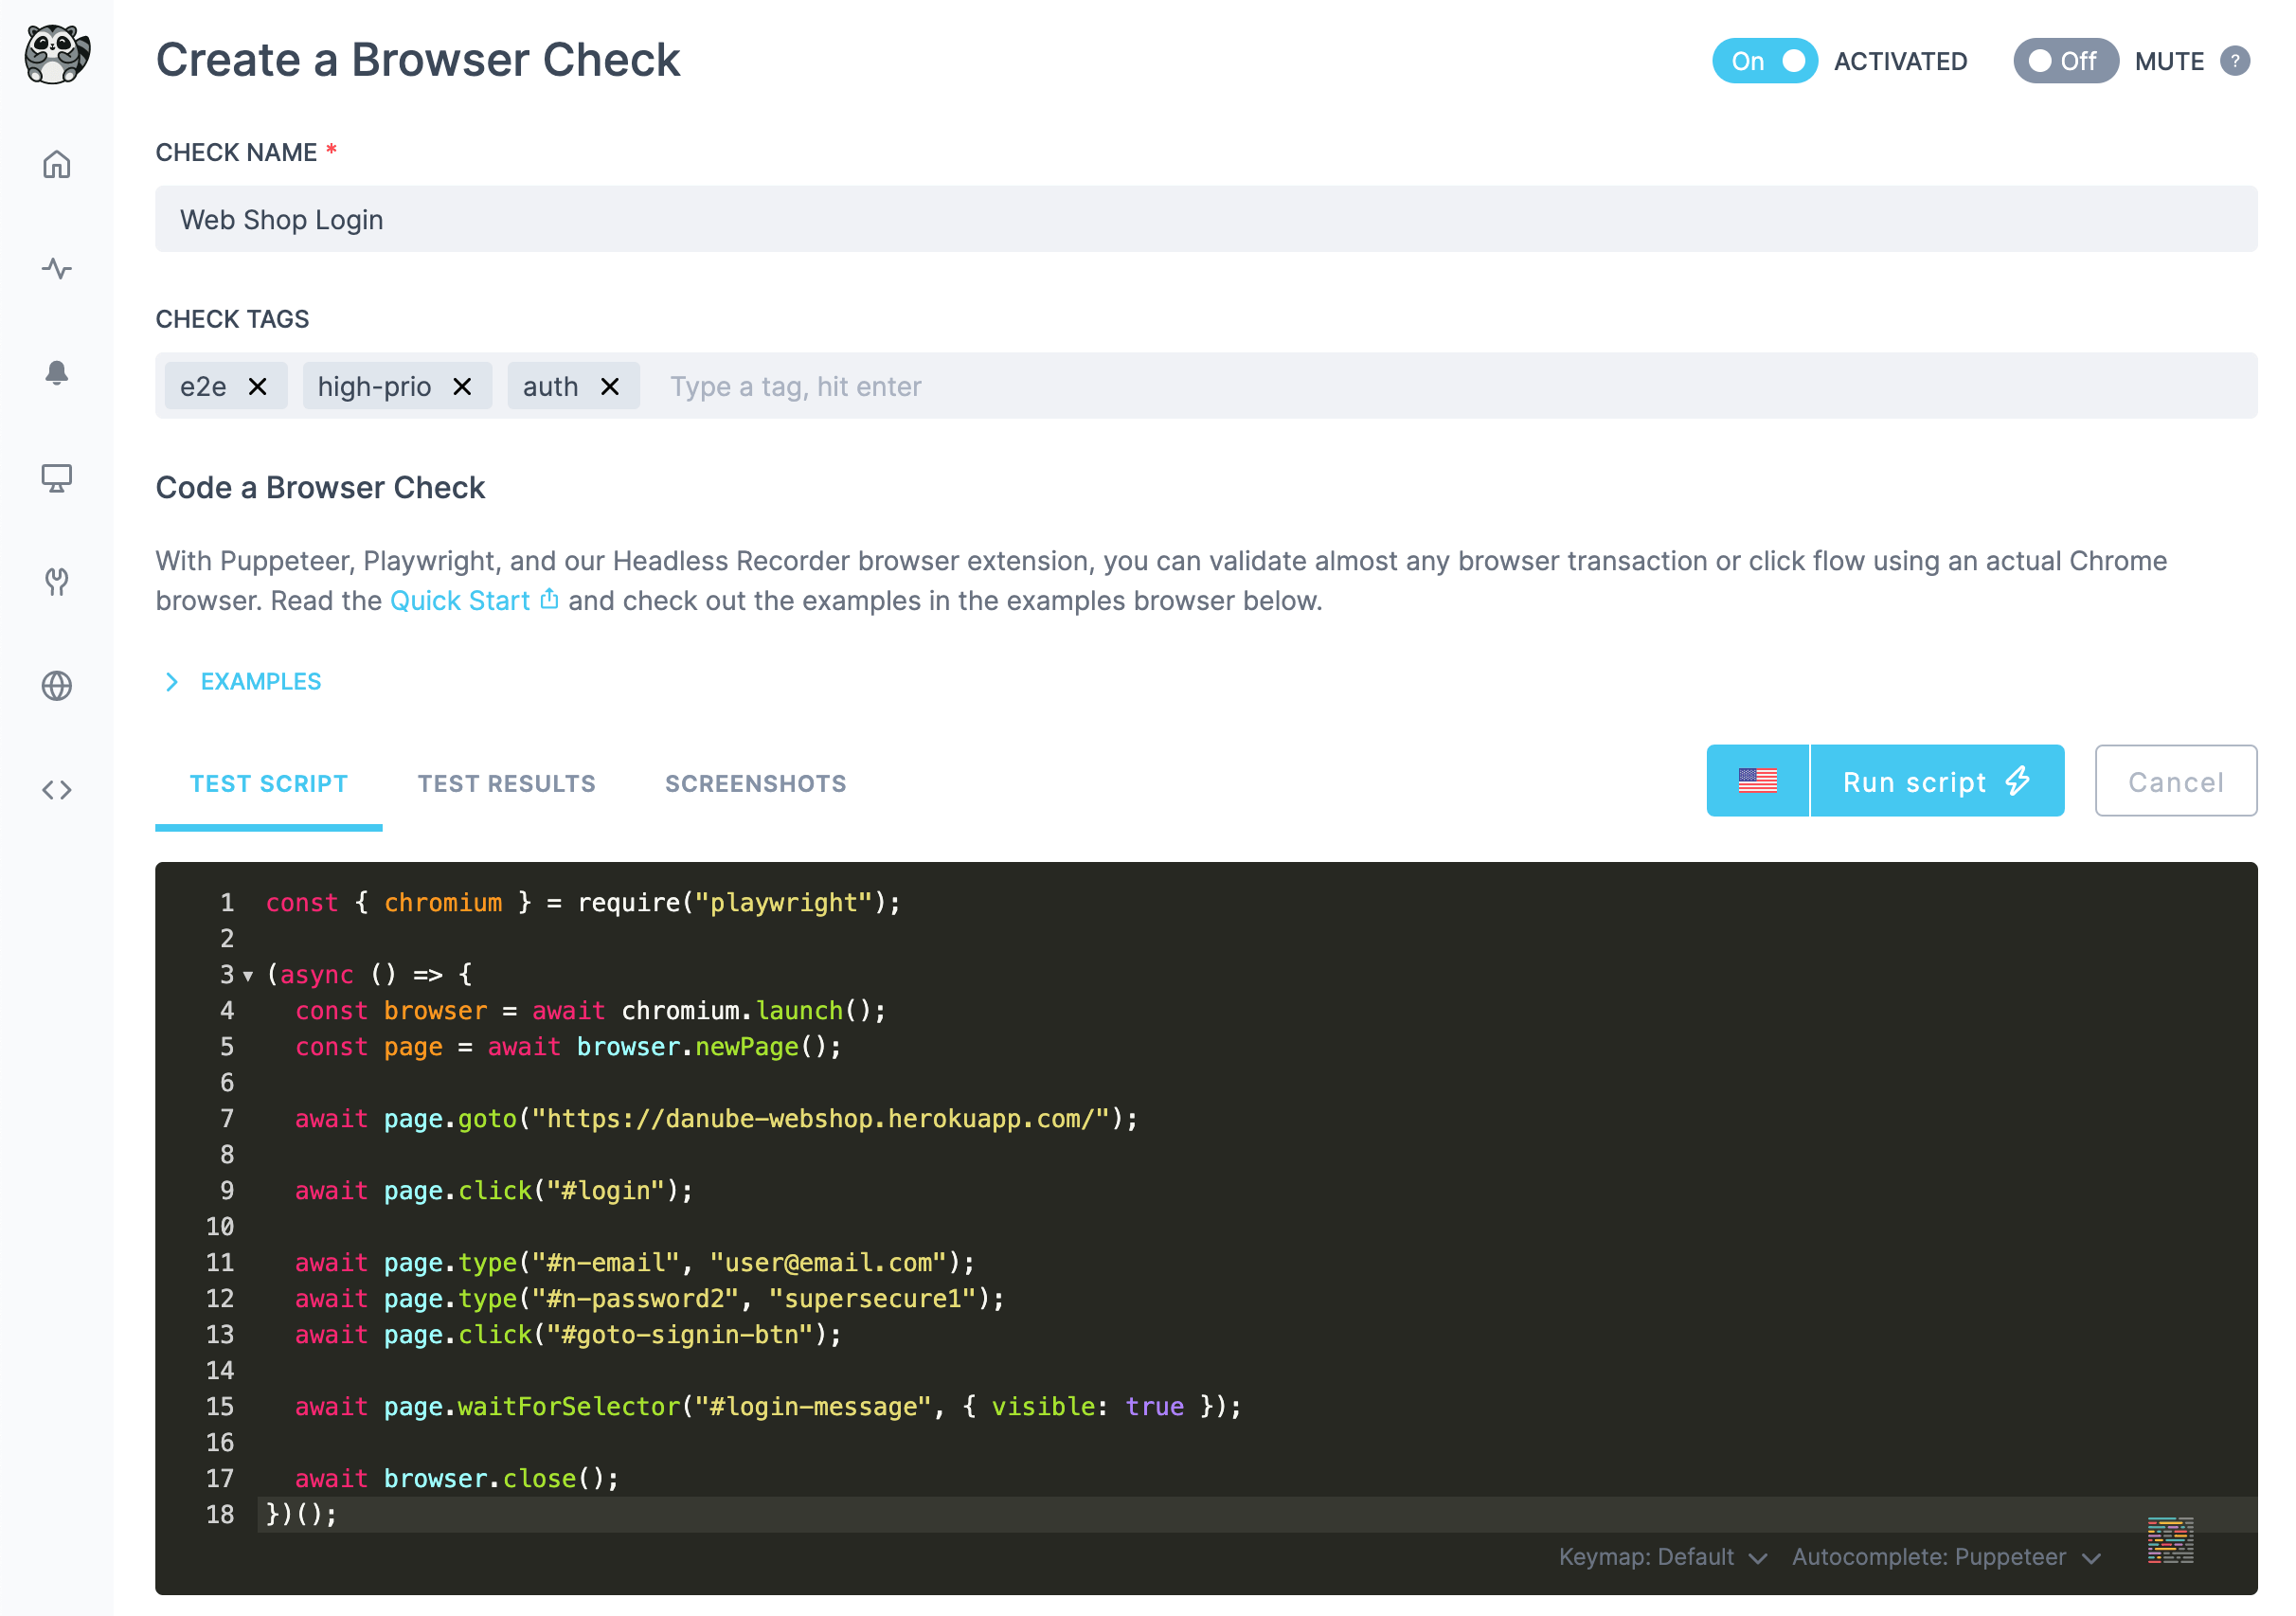Click the Run script button
This screenshot has width=2296, height=1616.
(x=1936, y=781)
